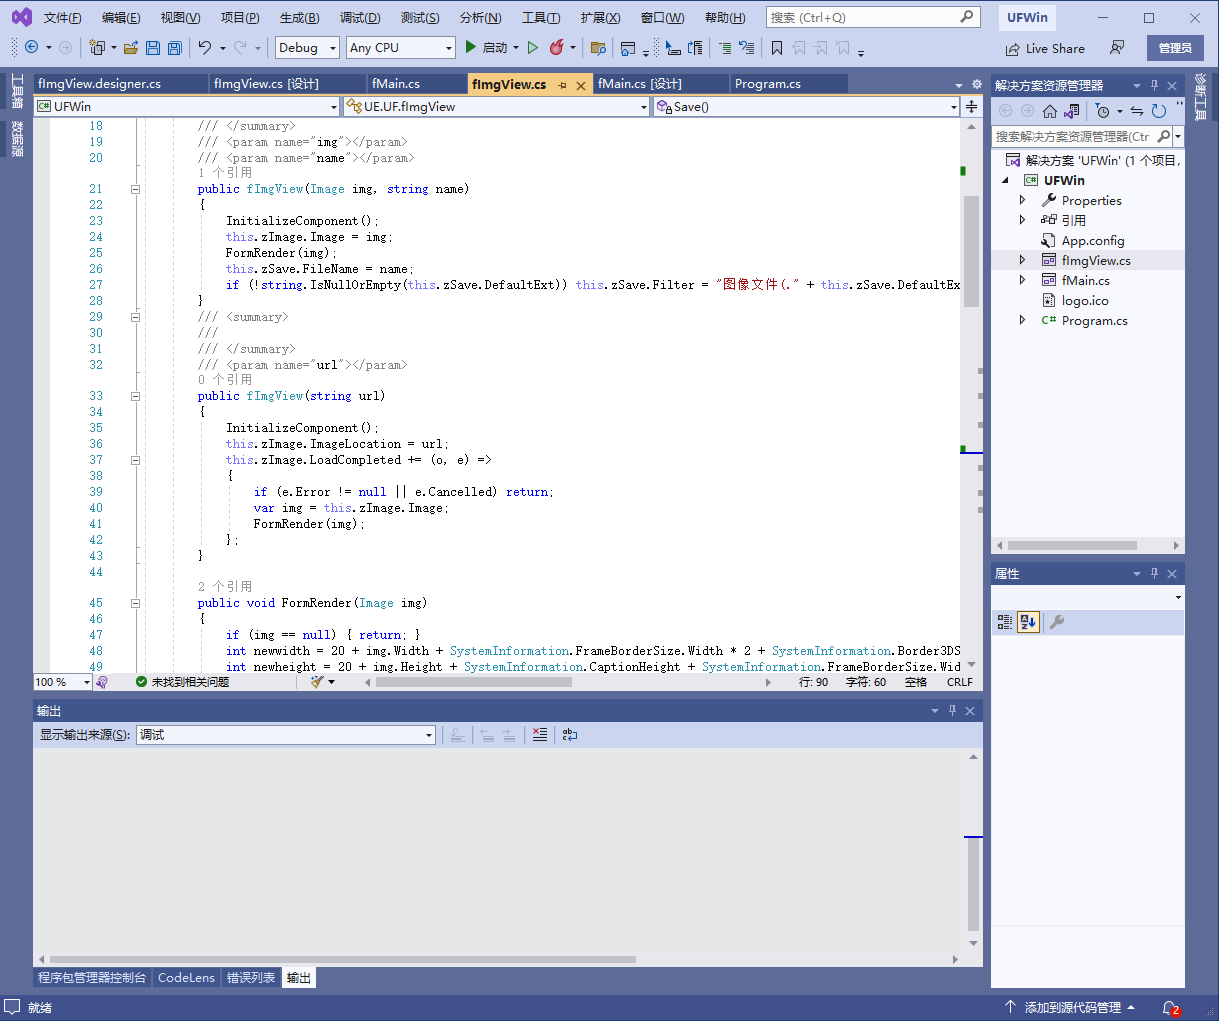
Task: Close the fImgView.cs tab
Action: [x=581, y=85]
